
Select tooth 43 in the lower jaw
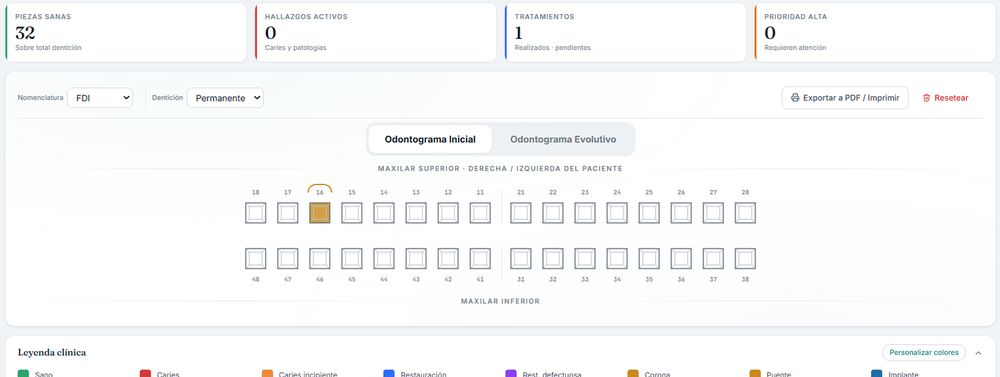coord(416,258)
